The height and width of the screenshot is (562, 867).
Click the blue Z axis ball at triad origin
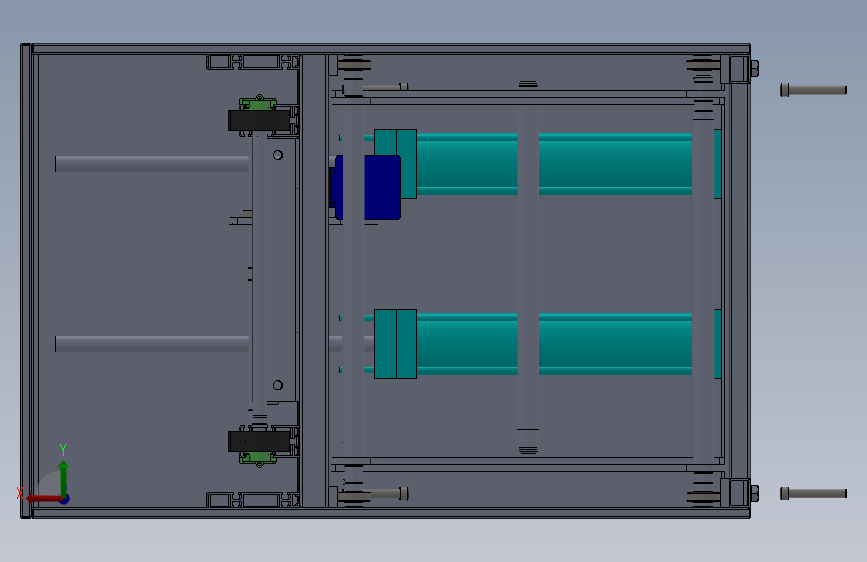coord(65,499)
